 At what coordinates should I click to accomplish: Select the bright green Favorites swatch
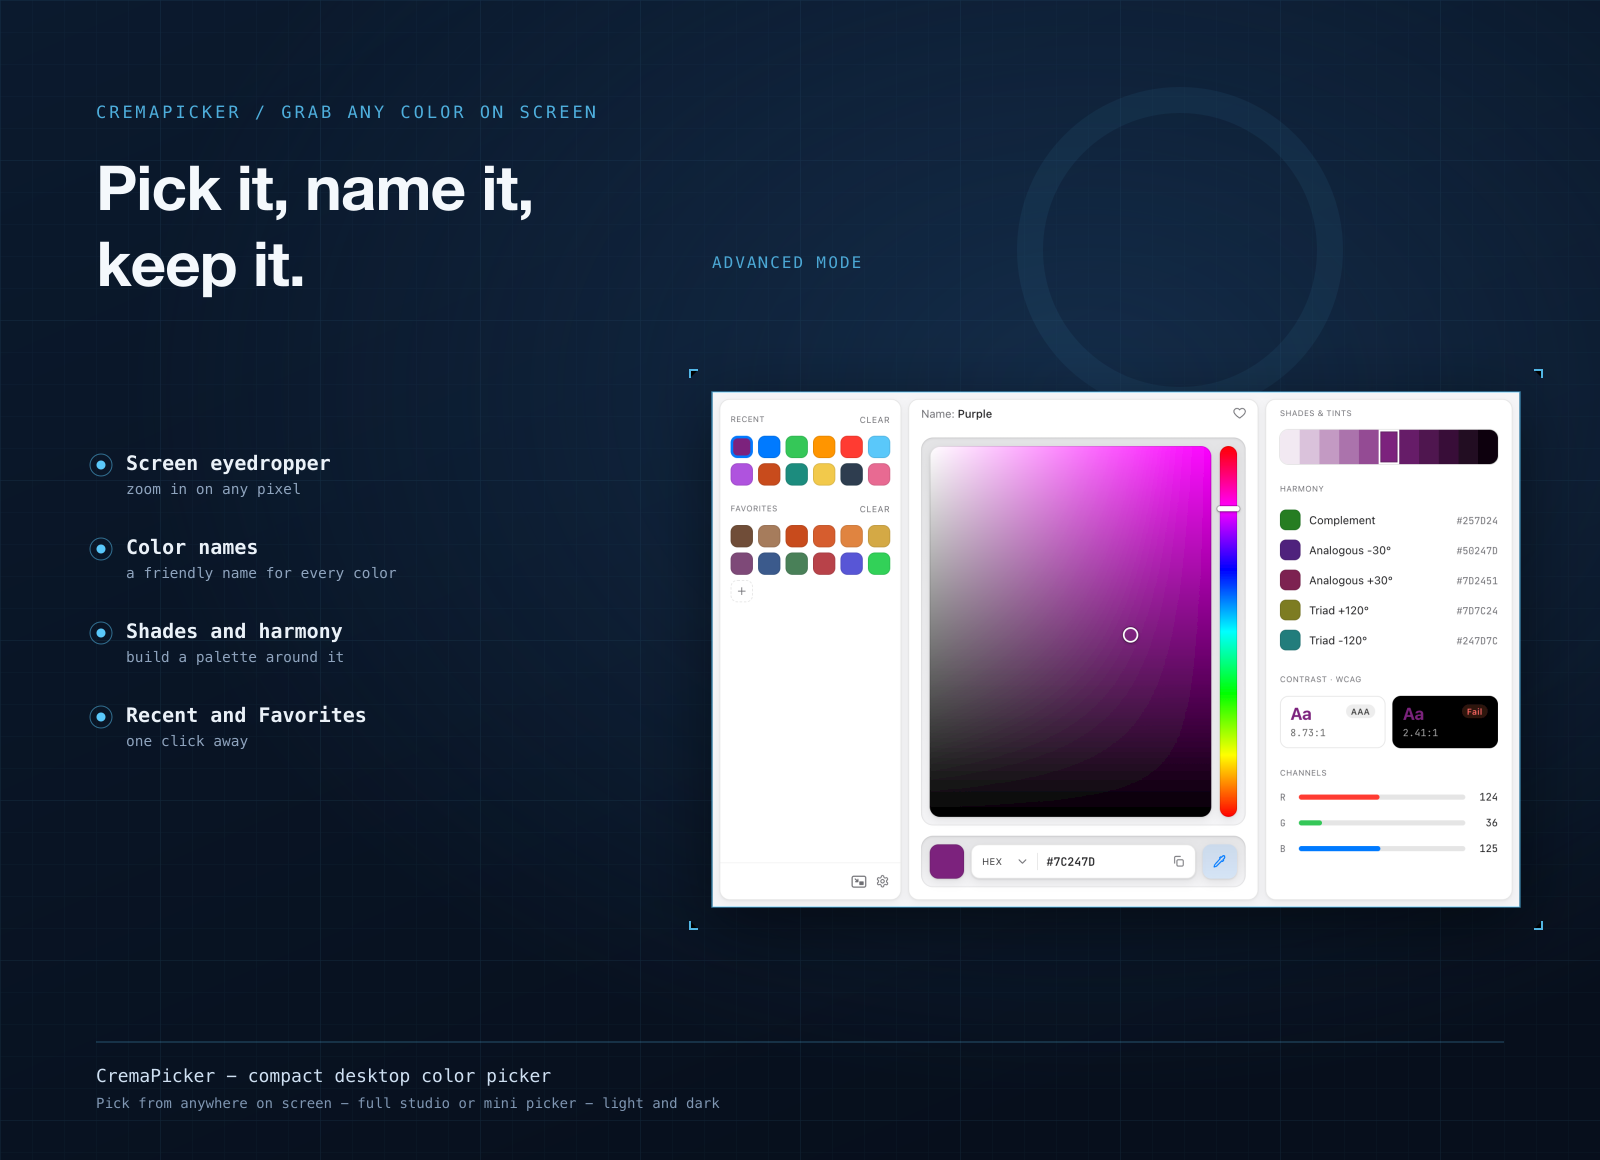point(879,564)
